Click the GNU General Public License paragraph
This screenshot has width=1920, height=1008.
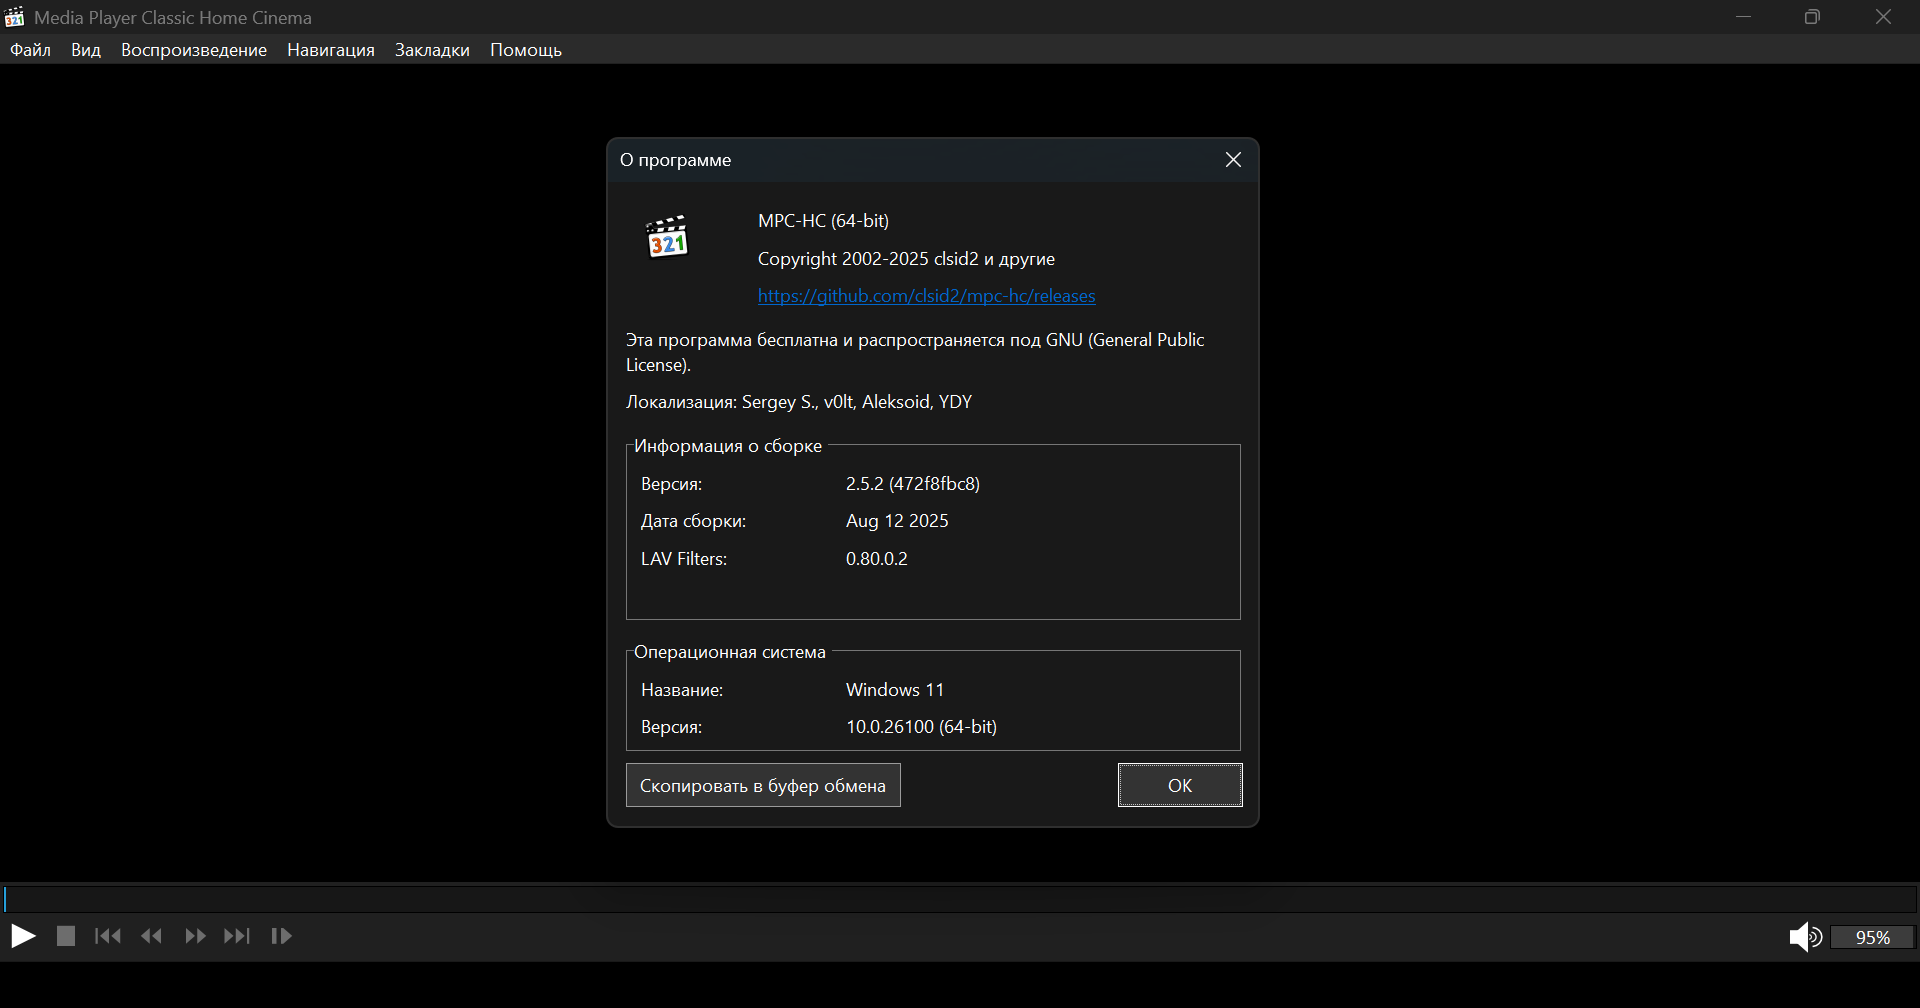click(x=915, y=352)
